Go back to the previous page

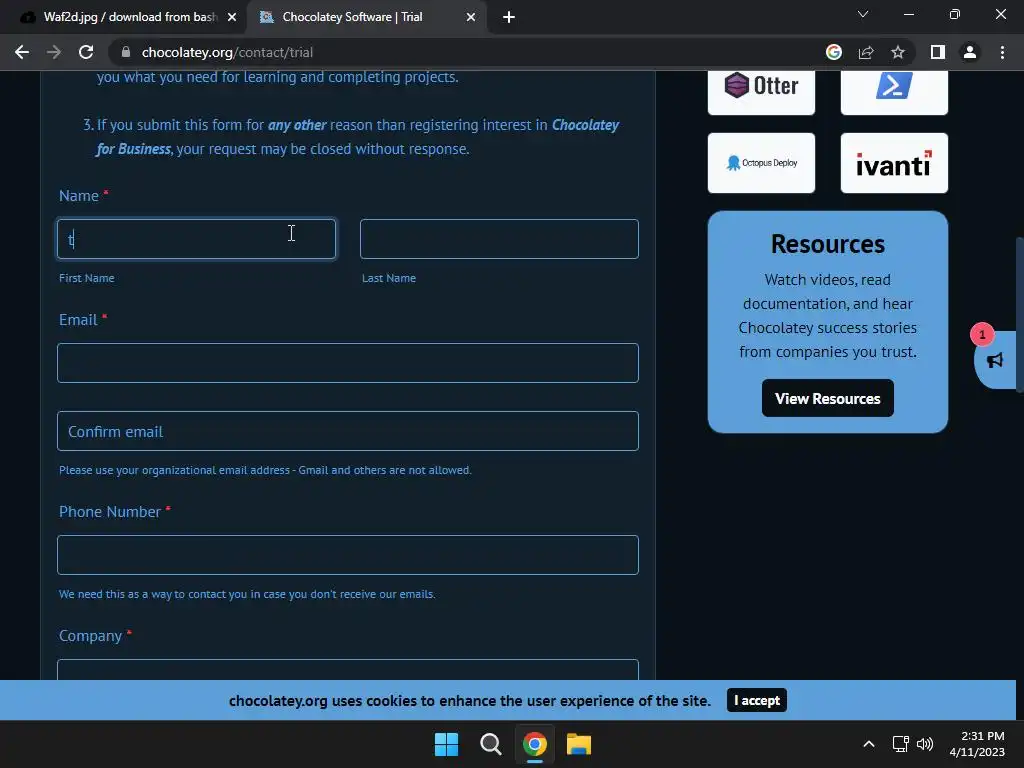(x=22, y=52)
